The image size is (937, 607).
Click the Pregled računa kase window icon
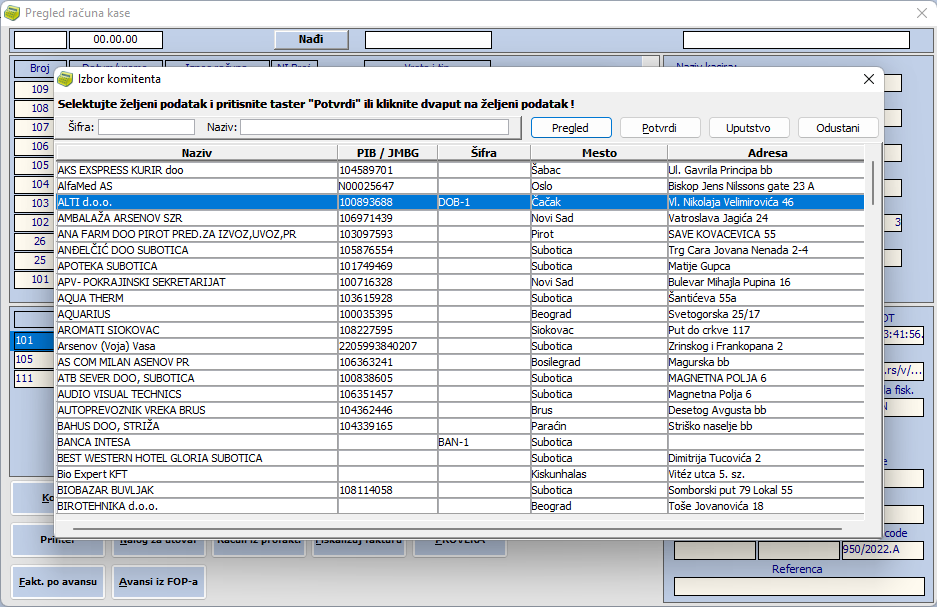tap(12, 13)
